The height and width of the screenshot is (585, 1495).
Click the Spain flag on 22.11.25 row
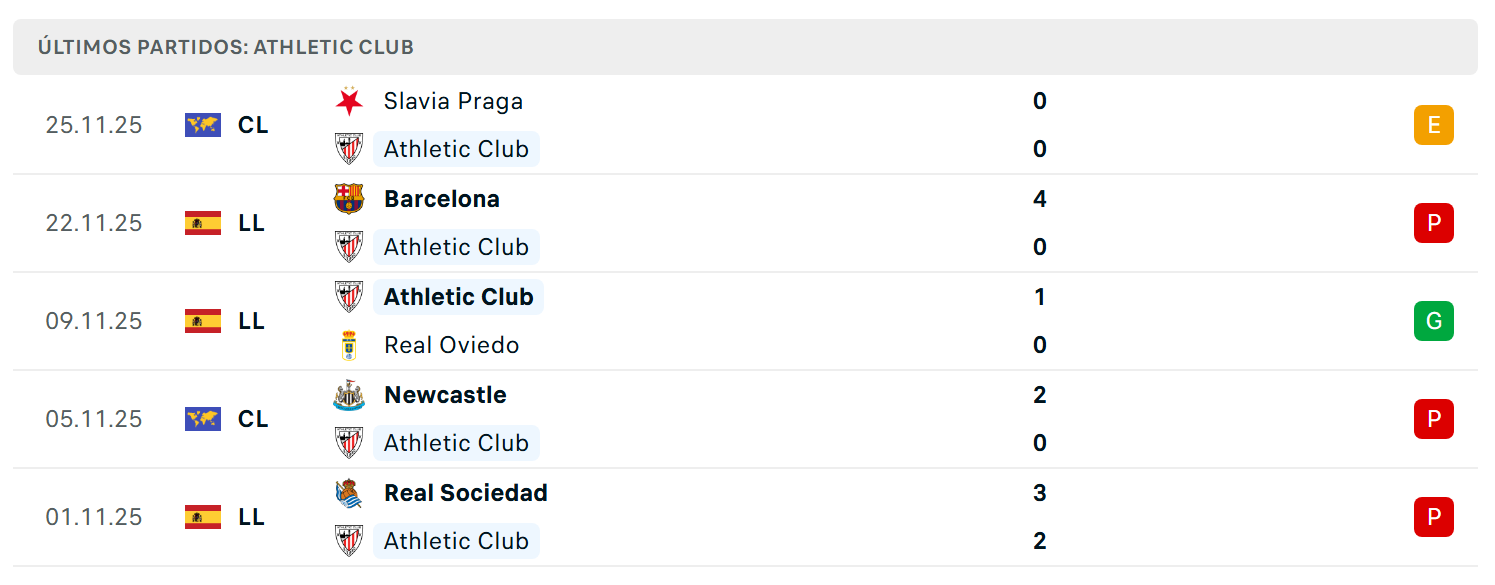pos(203,223)
